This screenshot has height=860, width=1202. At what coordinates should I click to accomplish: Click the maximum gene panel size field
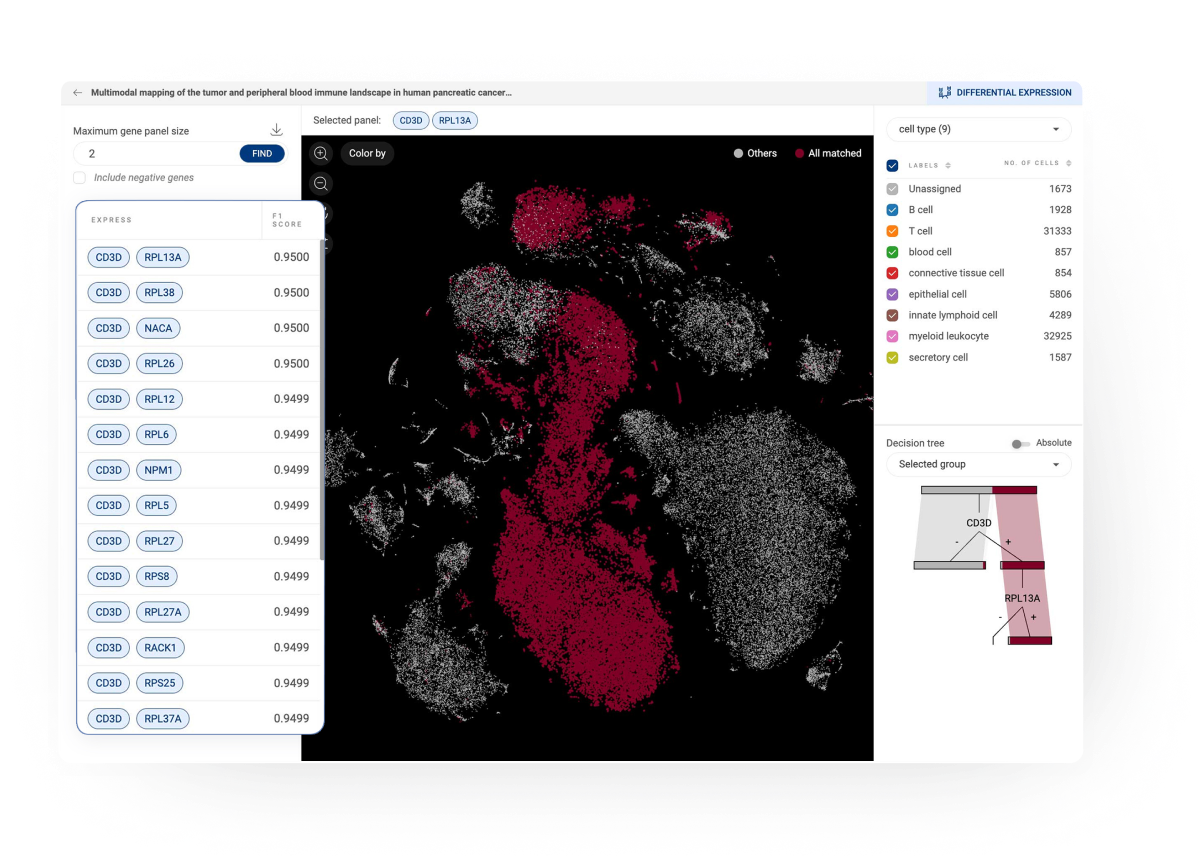coord(155,154)
